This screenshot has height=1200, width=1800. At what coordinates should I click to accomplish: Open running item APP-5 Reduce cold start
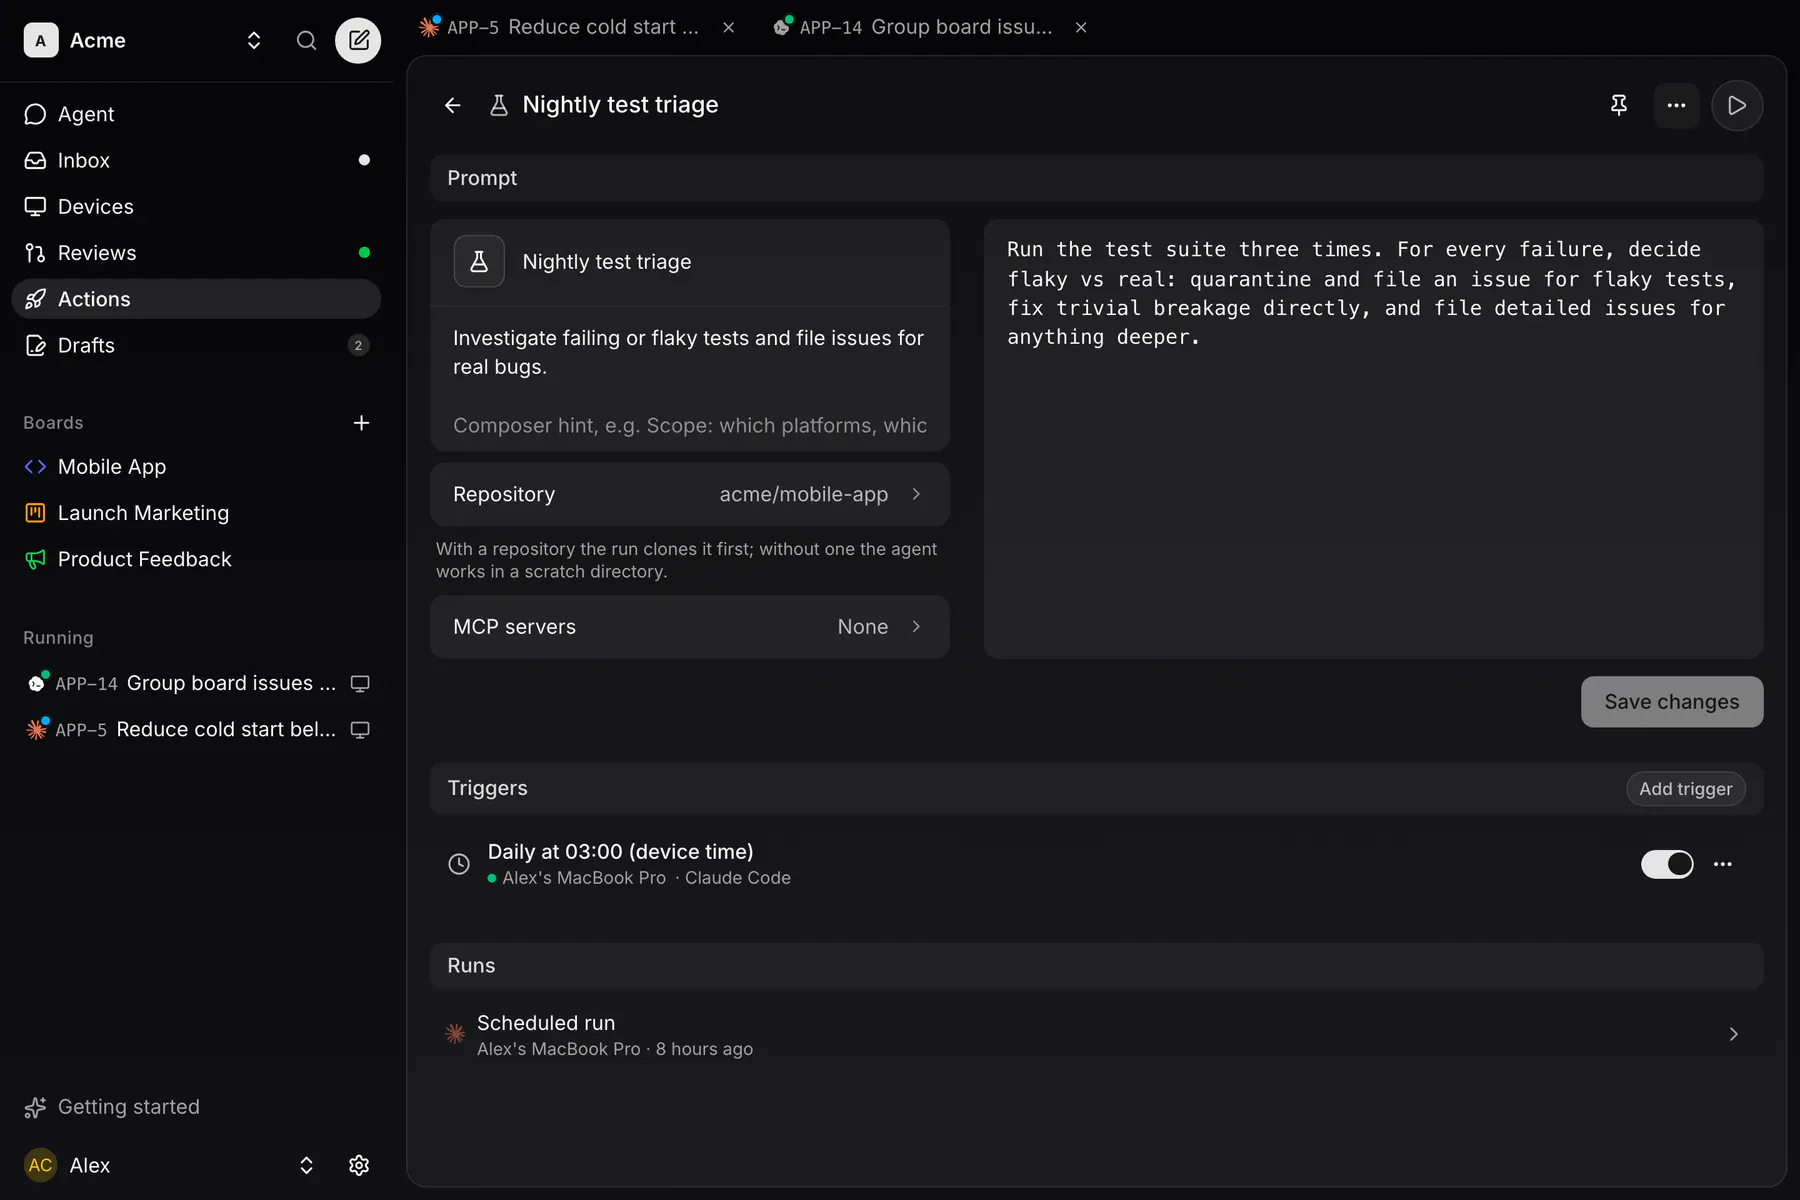point(196,729)
